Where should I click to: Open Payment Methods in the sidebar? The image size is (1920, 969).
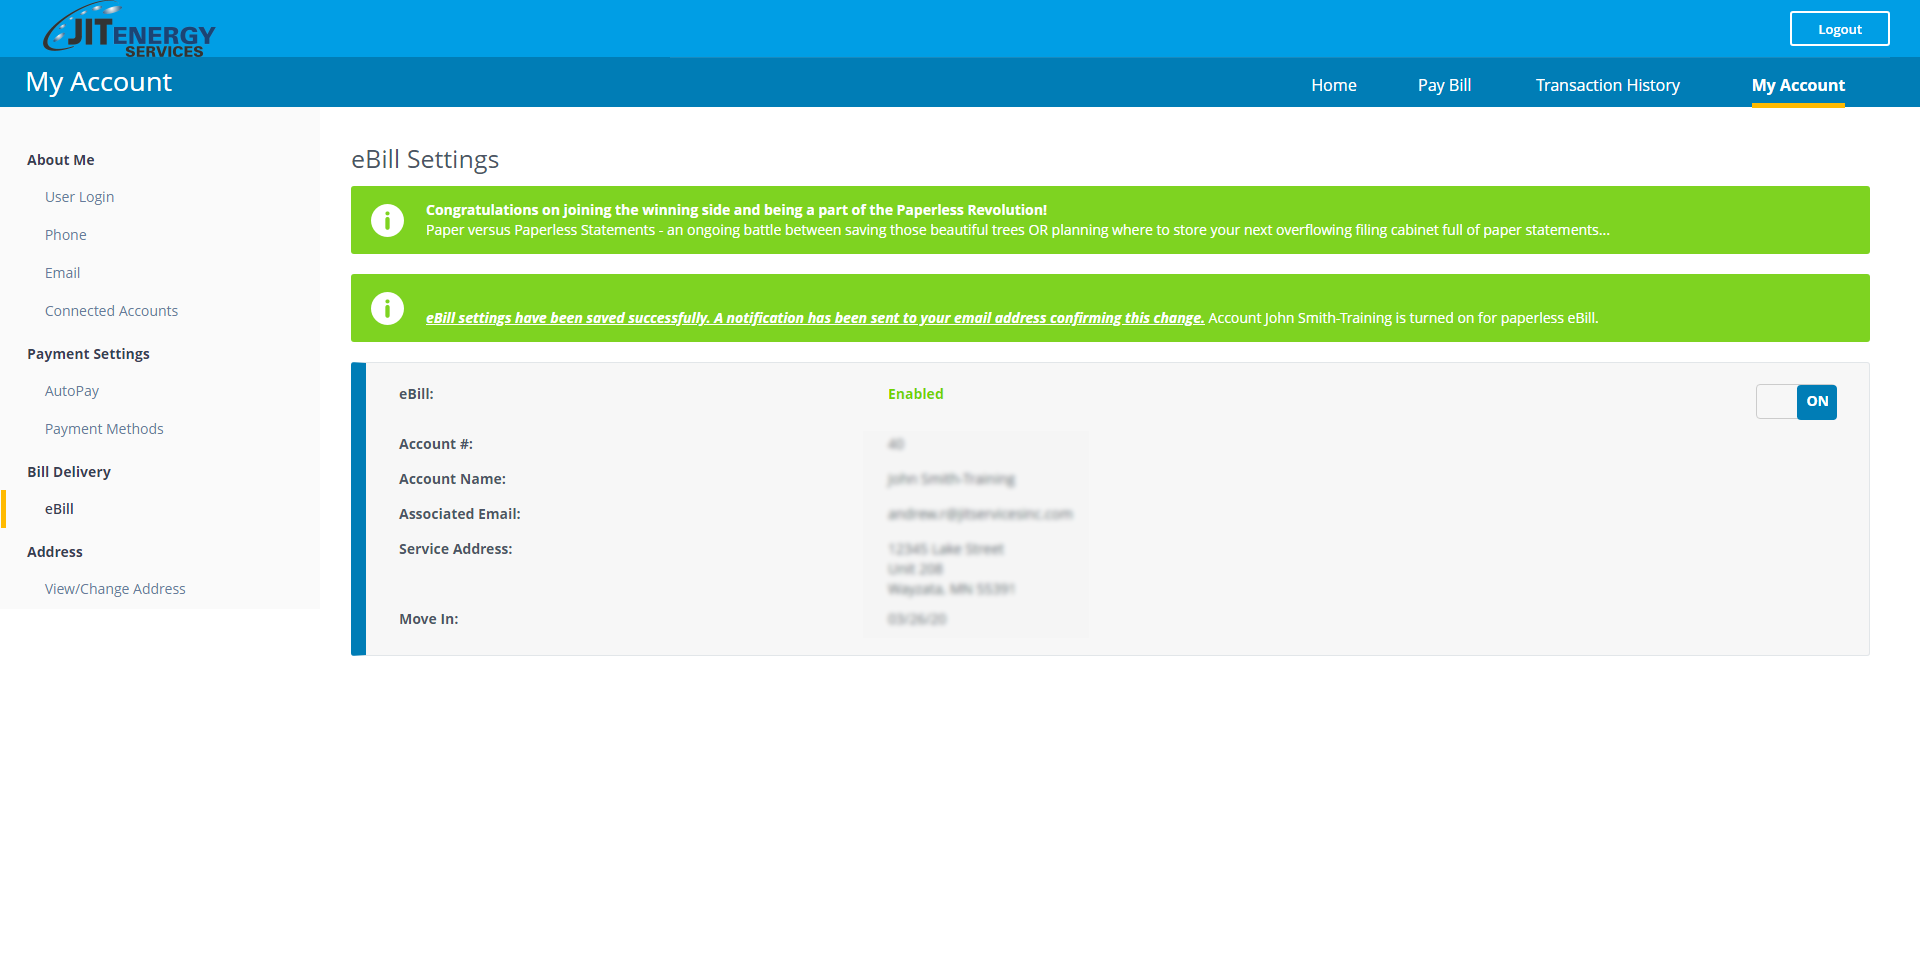tap(104, 429)
